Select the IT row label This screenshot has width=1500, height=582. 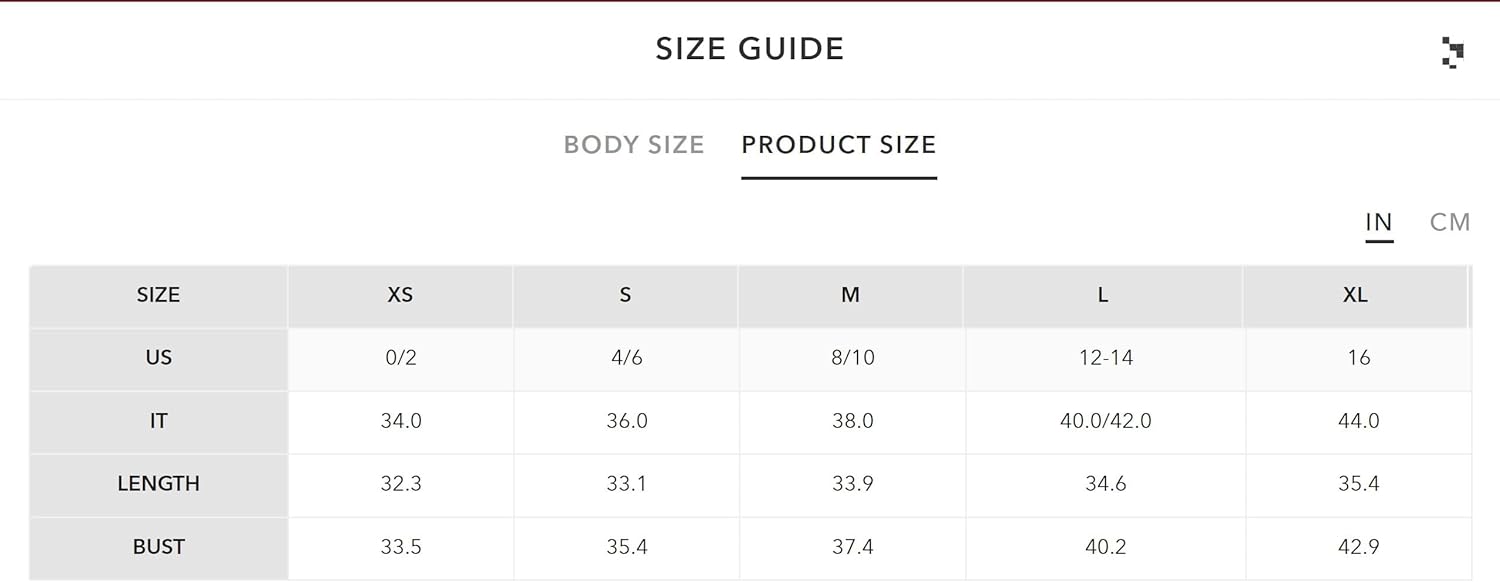[159, 421]
